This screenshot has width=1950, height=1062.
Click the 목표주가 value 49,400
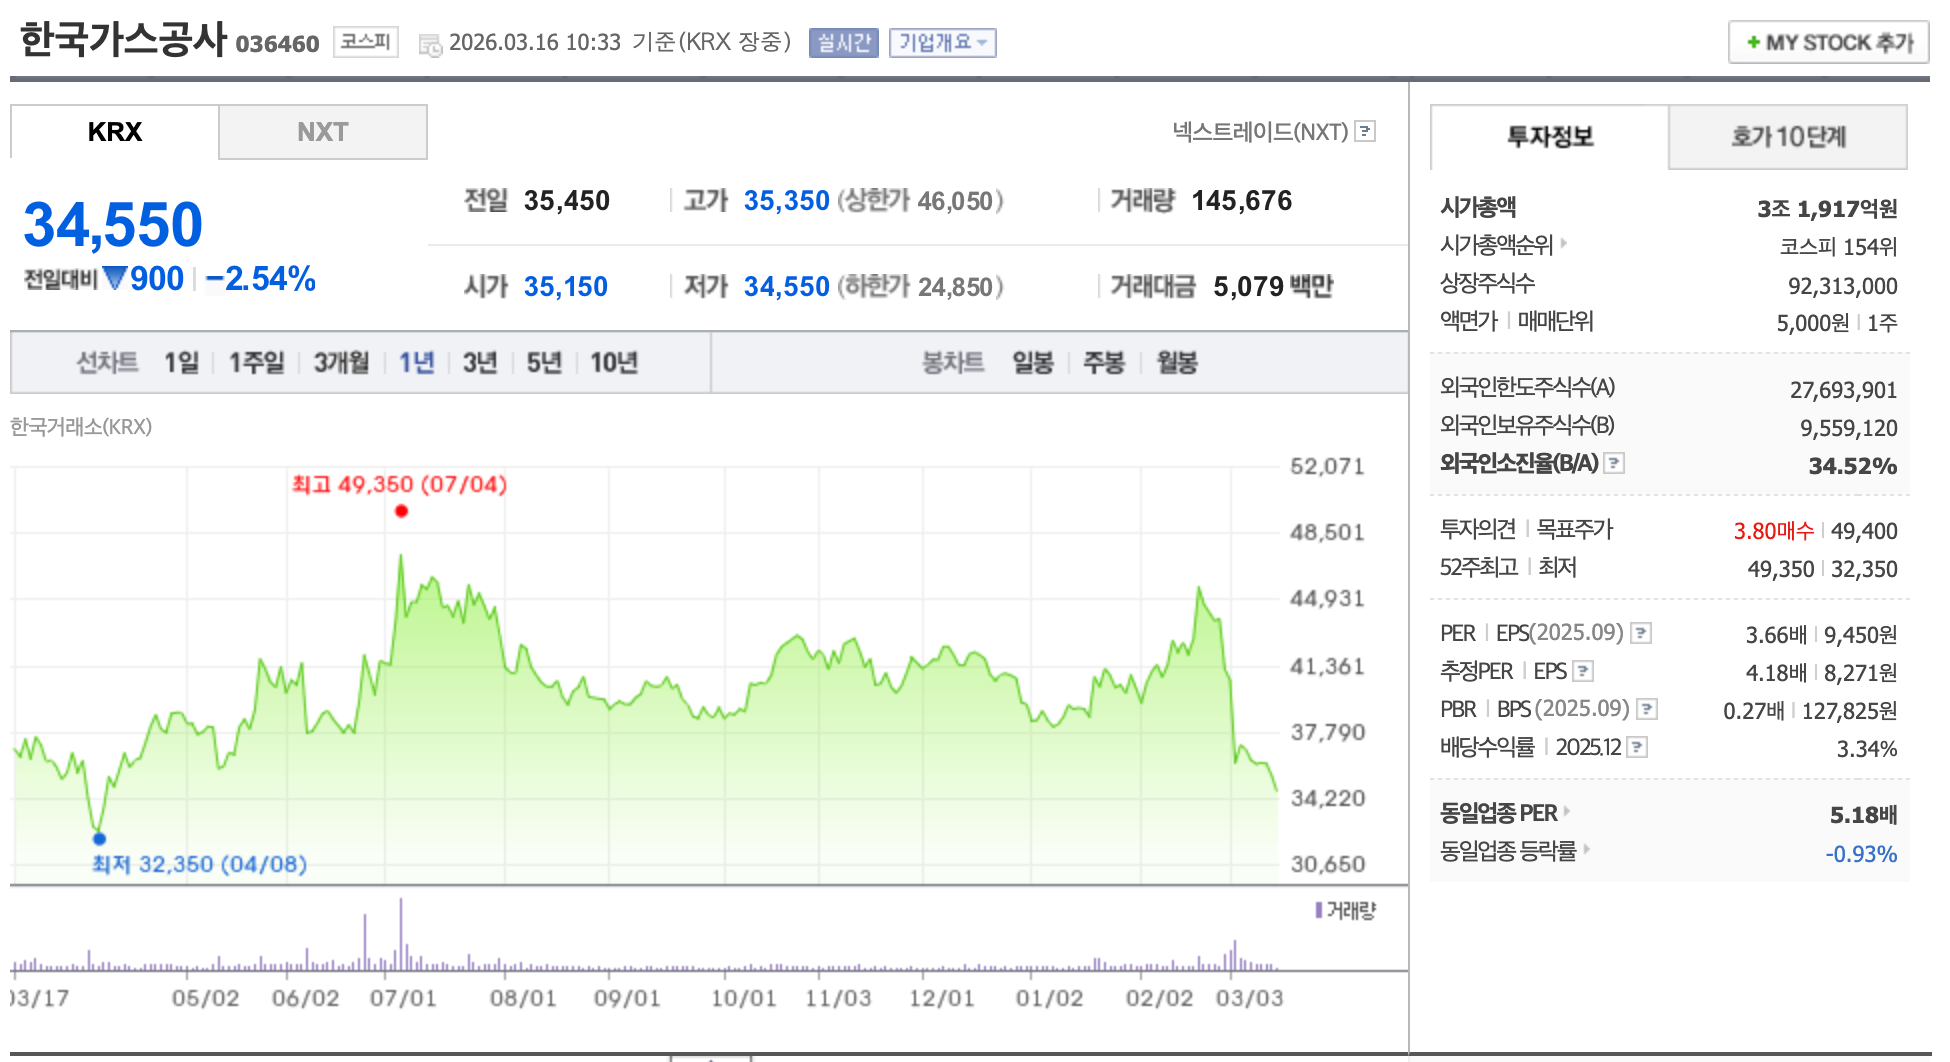click(x=1864, y=531)
